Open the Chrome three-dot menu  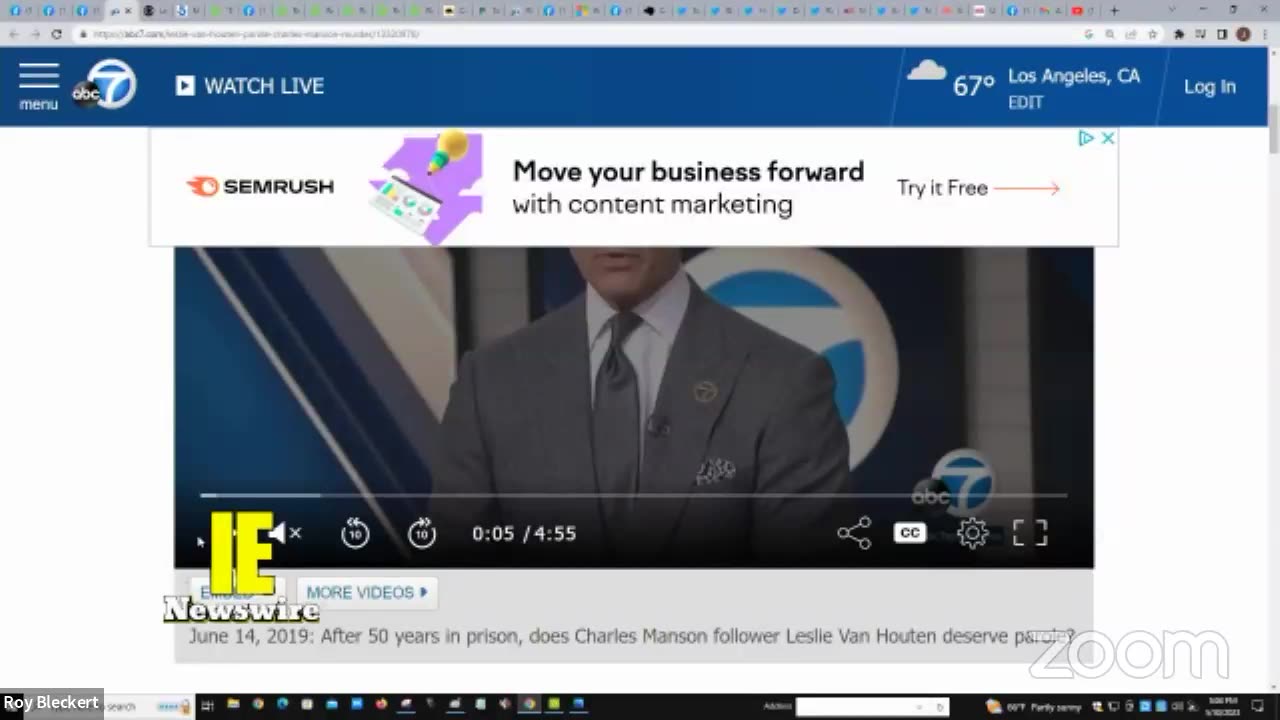1264,34
